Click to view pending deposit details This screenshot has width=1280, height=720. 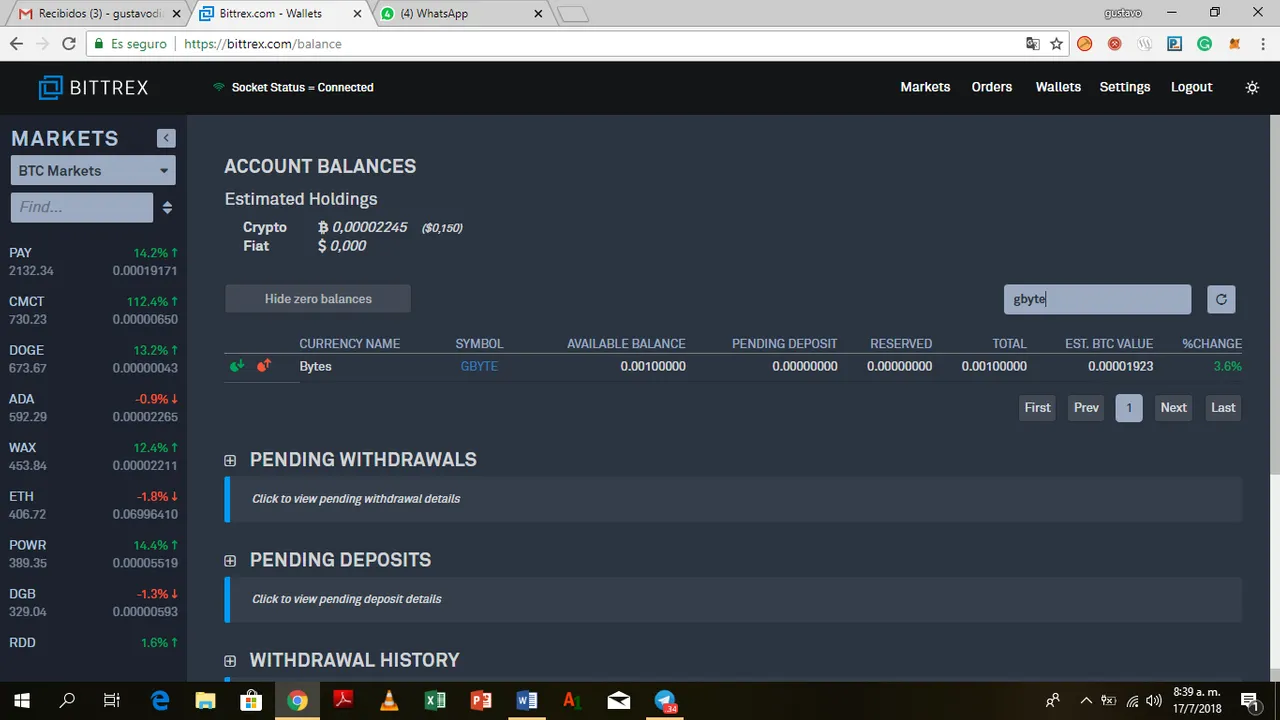(346, 599)
